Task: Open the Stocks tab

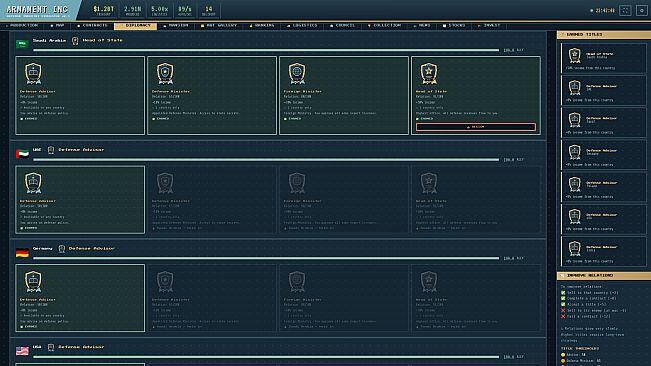Action: pyautogui.click(x=454, y=26)
